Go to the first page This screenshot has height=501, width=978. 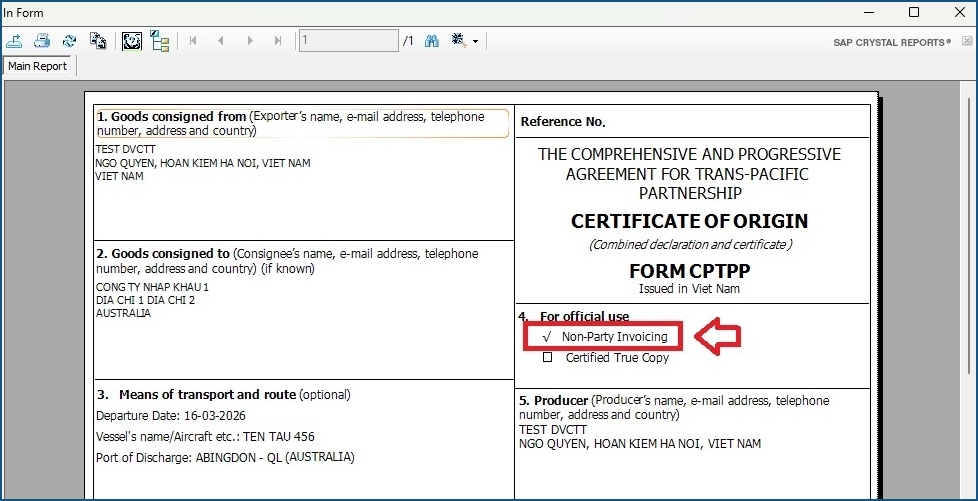(193, 41)
